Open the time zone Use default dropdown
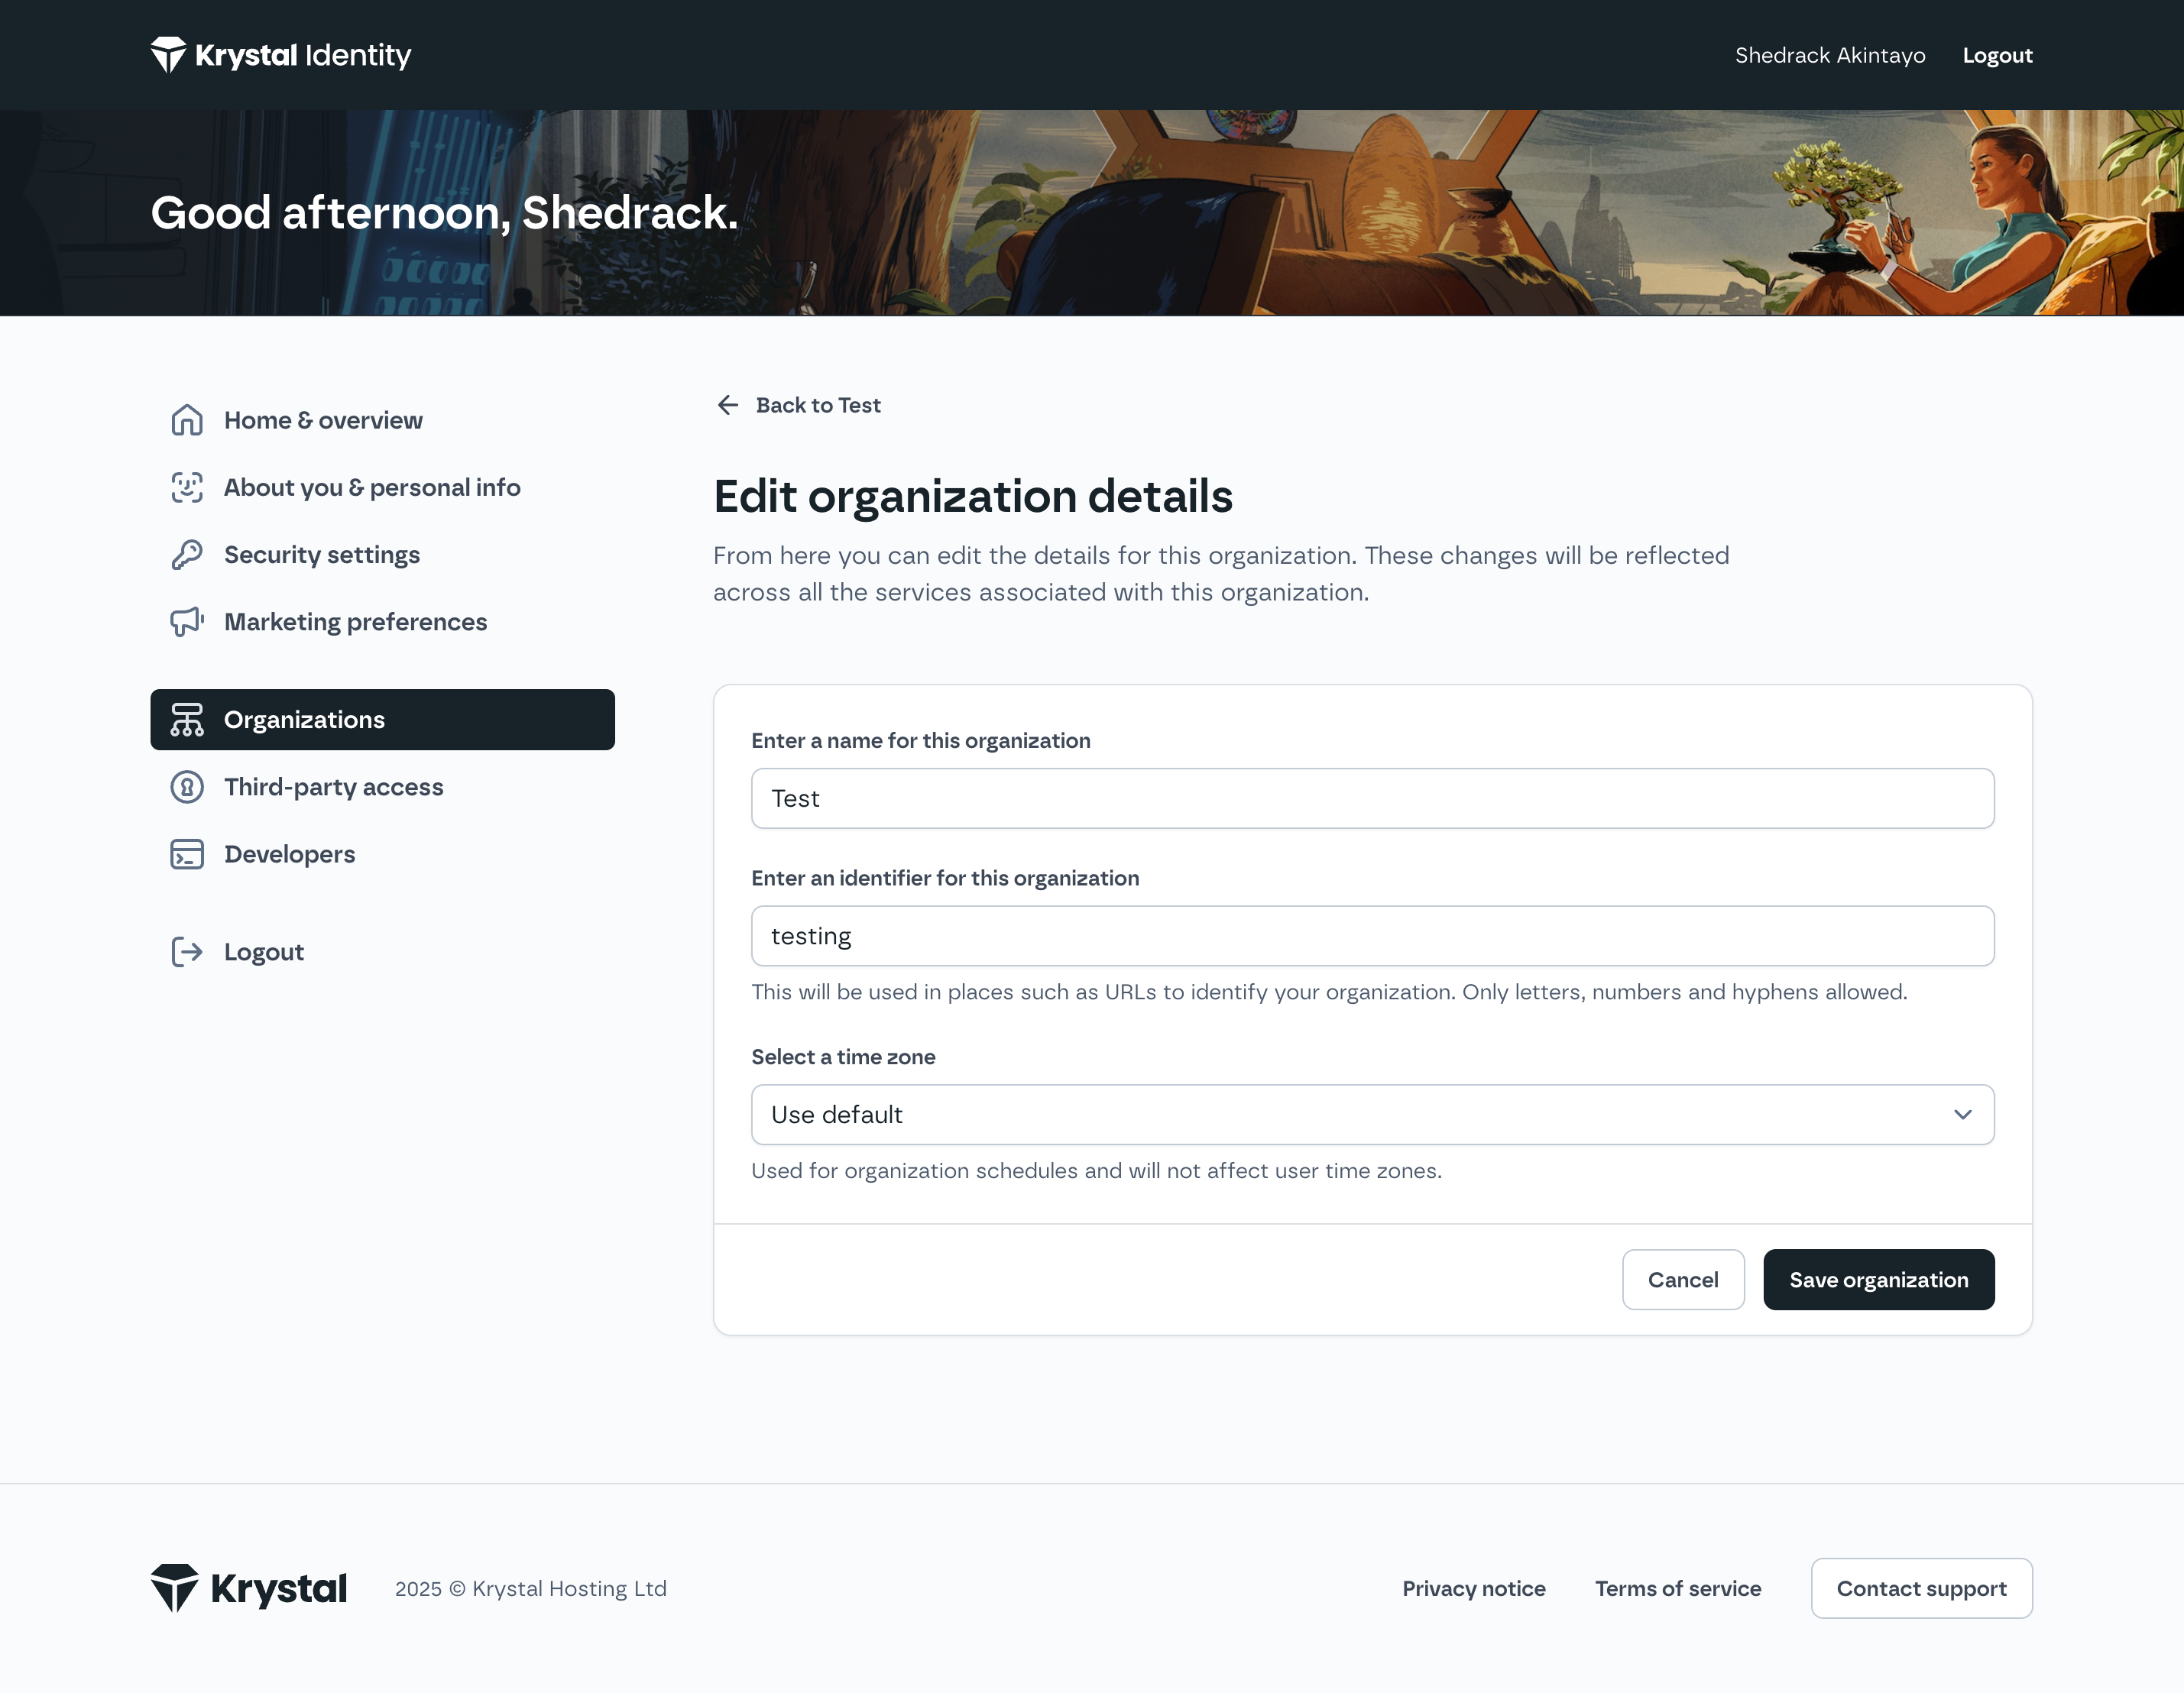2184x1693 pixels. coord(1372,1115)
